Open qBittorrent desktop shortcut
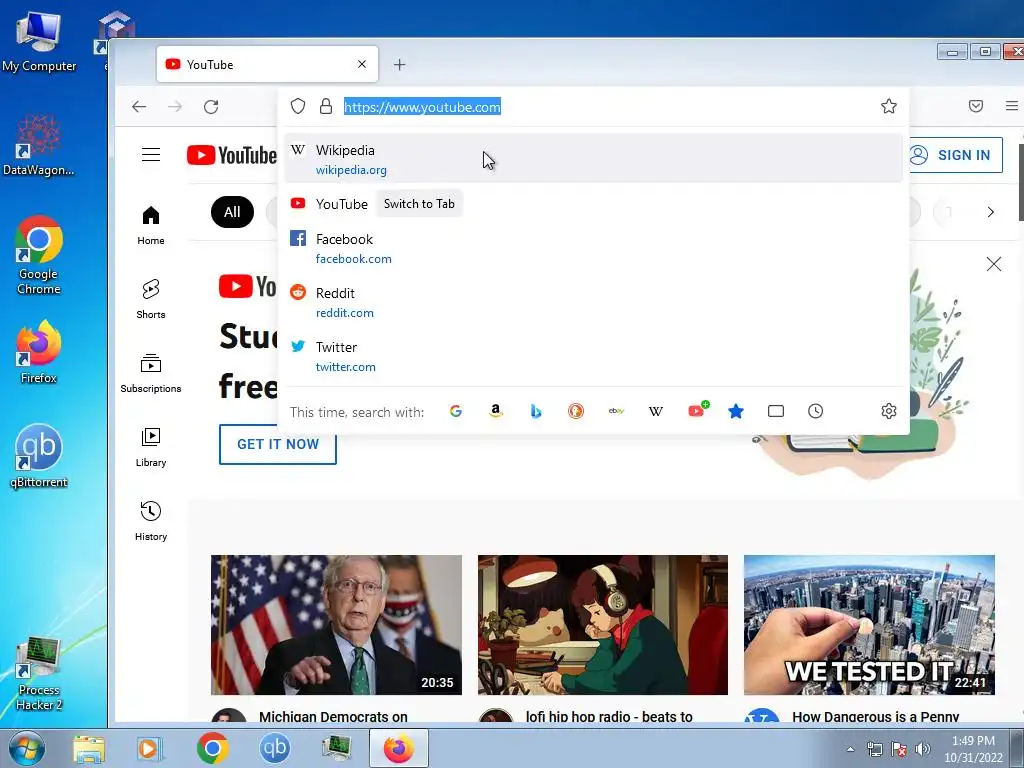1024x768 pixels. pos(39,456)
